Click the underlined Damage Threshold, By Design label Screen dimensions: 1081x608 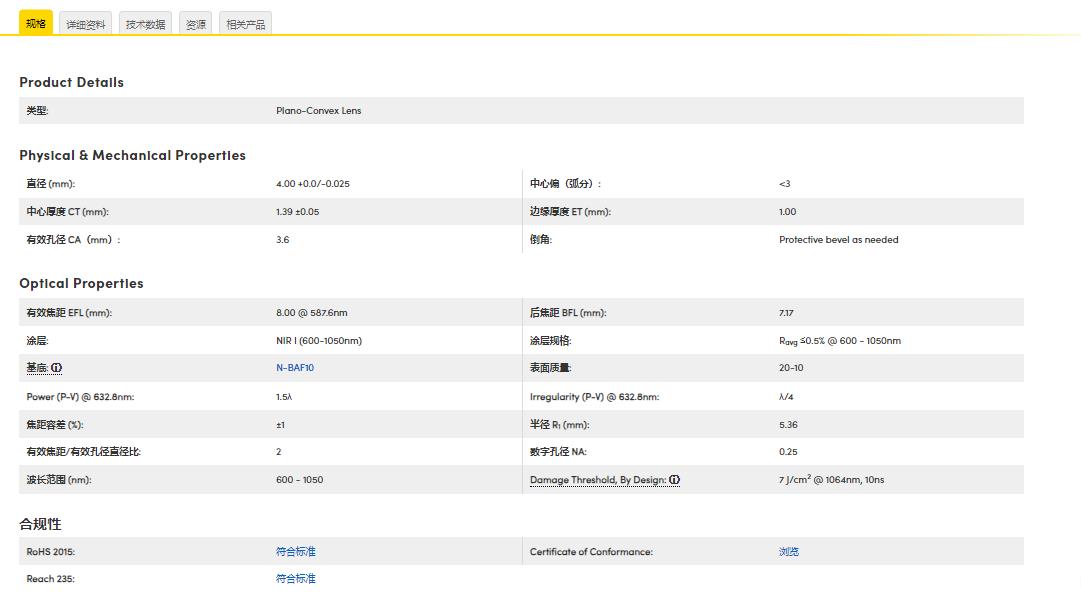point(597,480)
